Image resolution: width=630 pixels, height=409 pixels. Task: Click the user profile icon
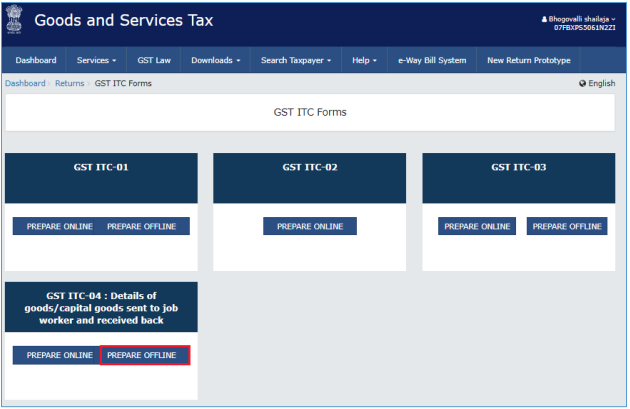(x=545, y=19)
